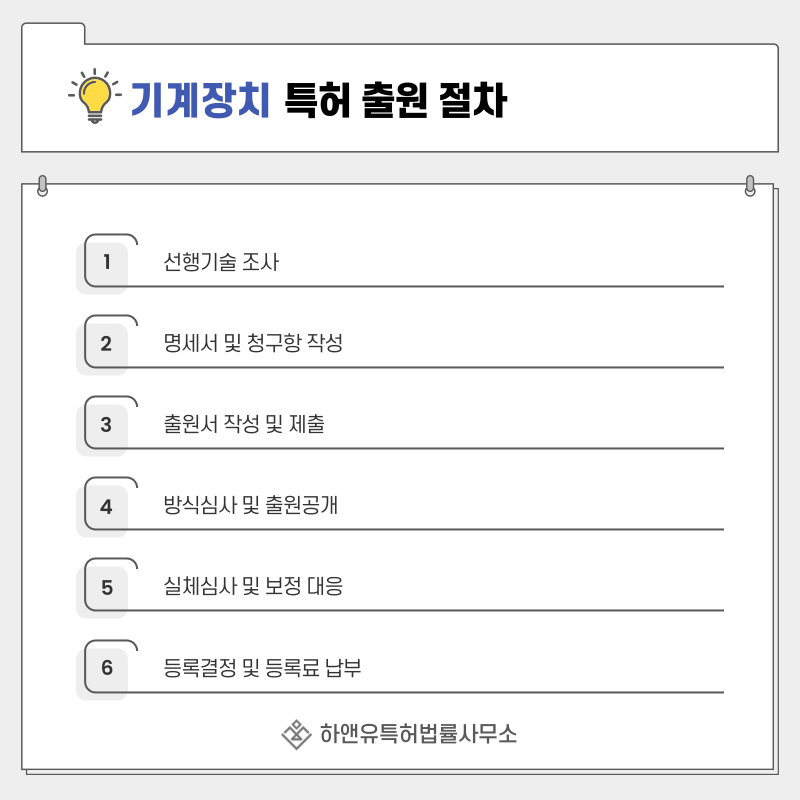Click the right binder pin icon
The height and width of the screenshot is (800, 800).
[749, 186]
